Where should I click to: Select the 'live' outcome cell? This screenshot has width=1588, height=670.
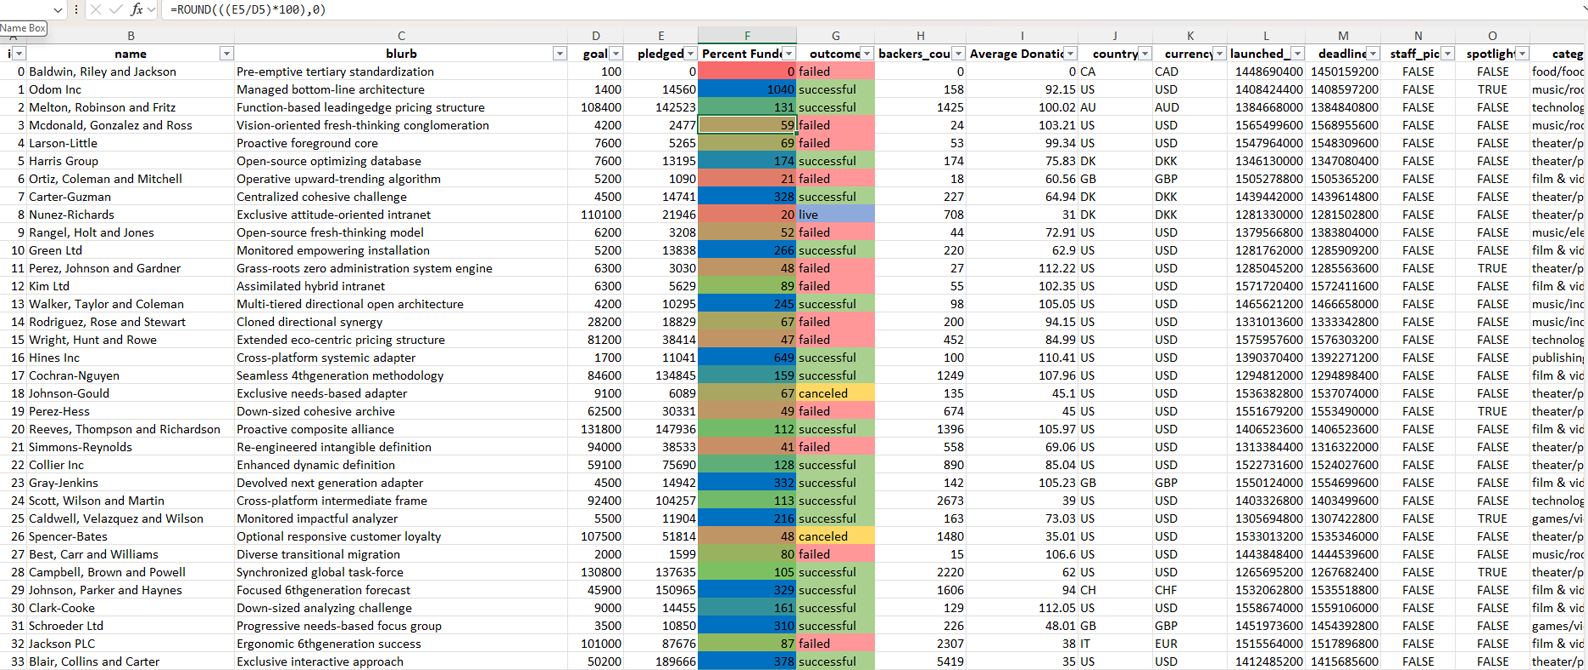point(835,215)
